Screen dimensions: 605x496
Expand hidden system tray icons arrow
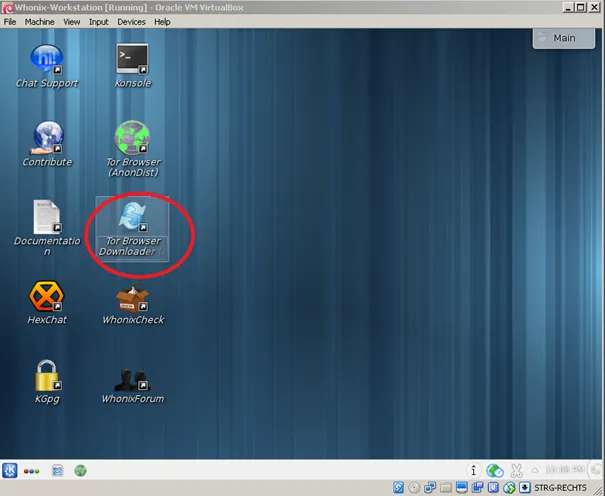[x=535, y=470]
